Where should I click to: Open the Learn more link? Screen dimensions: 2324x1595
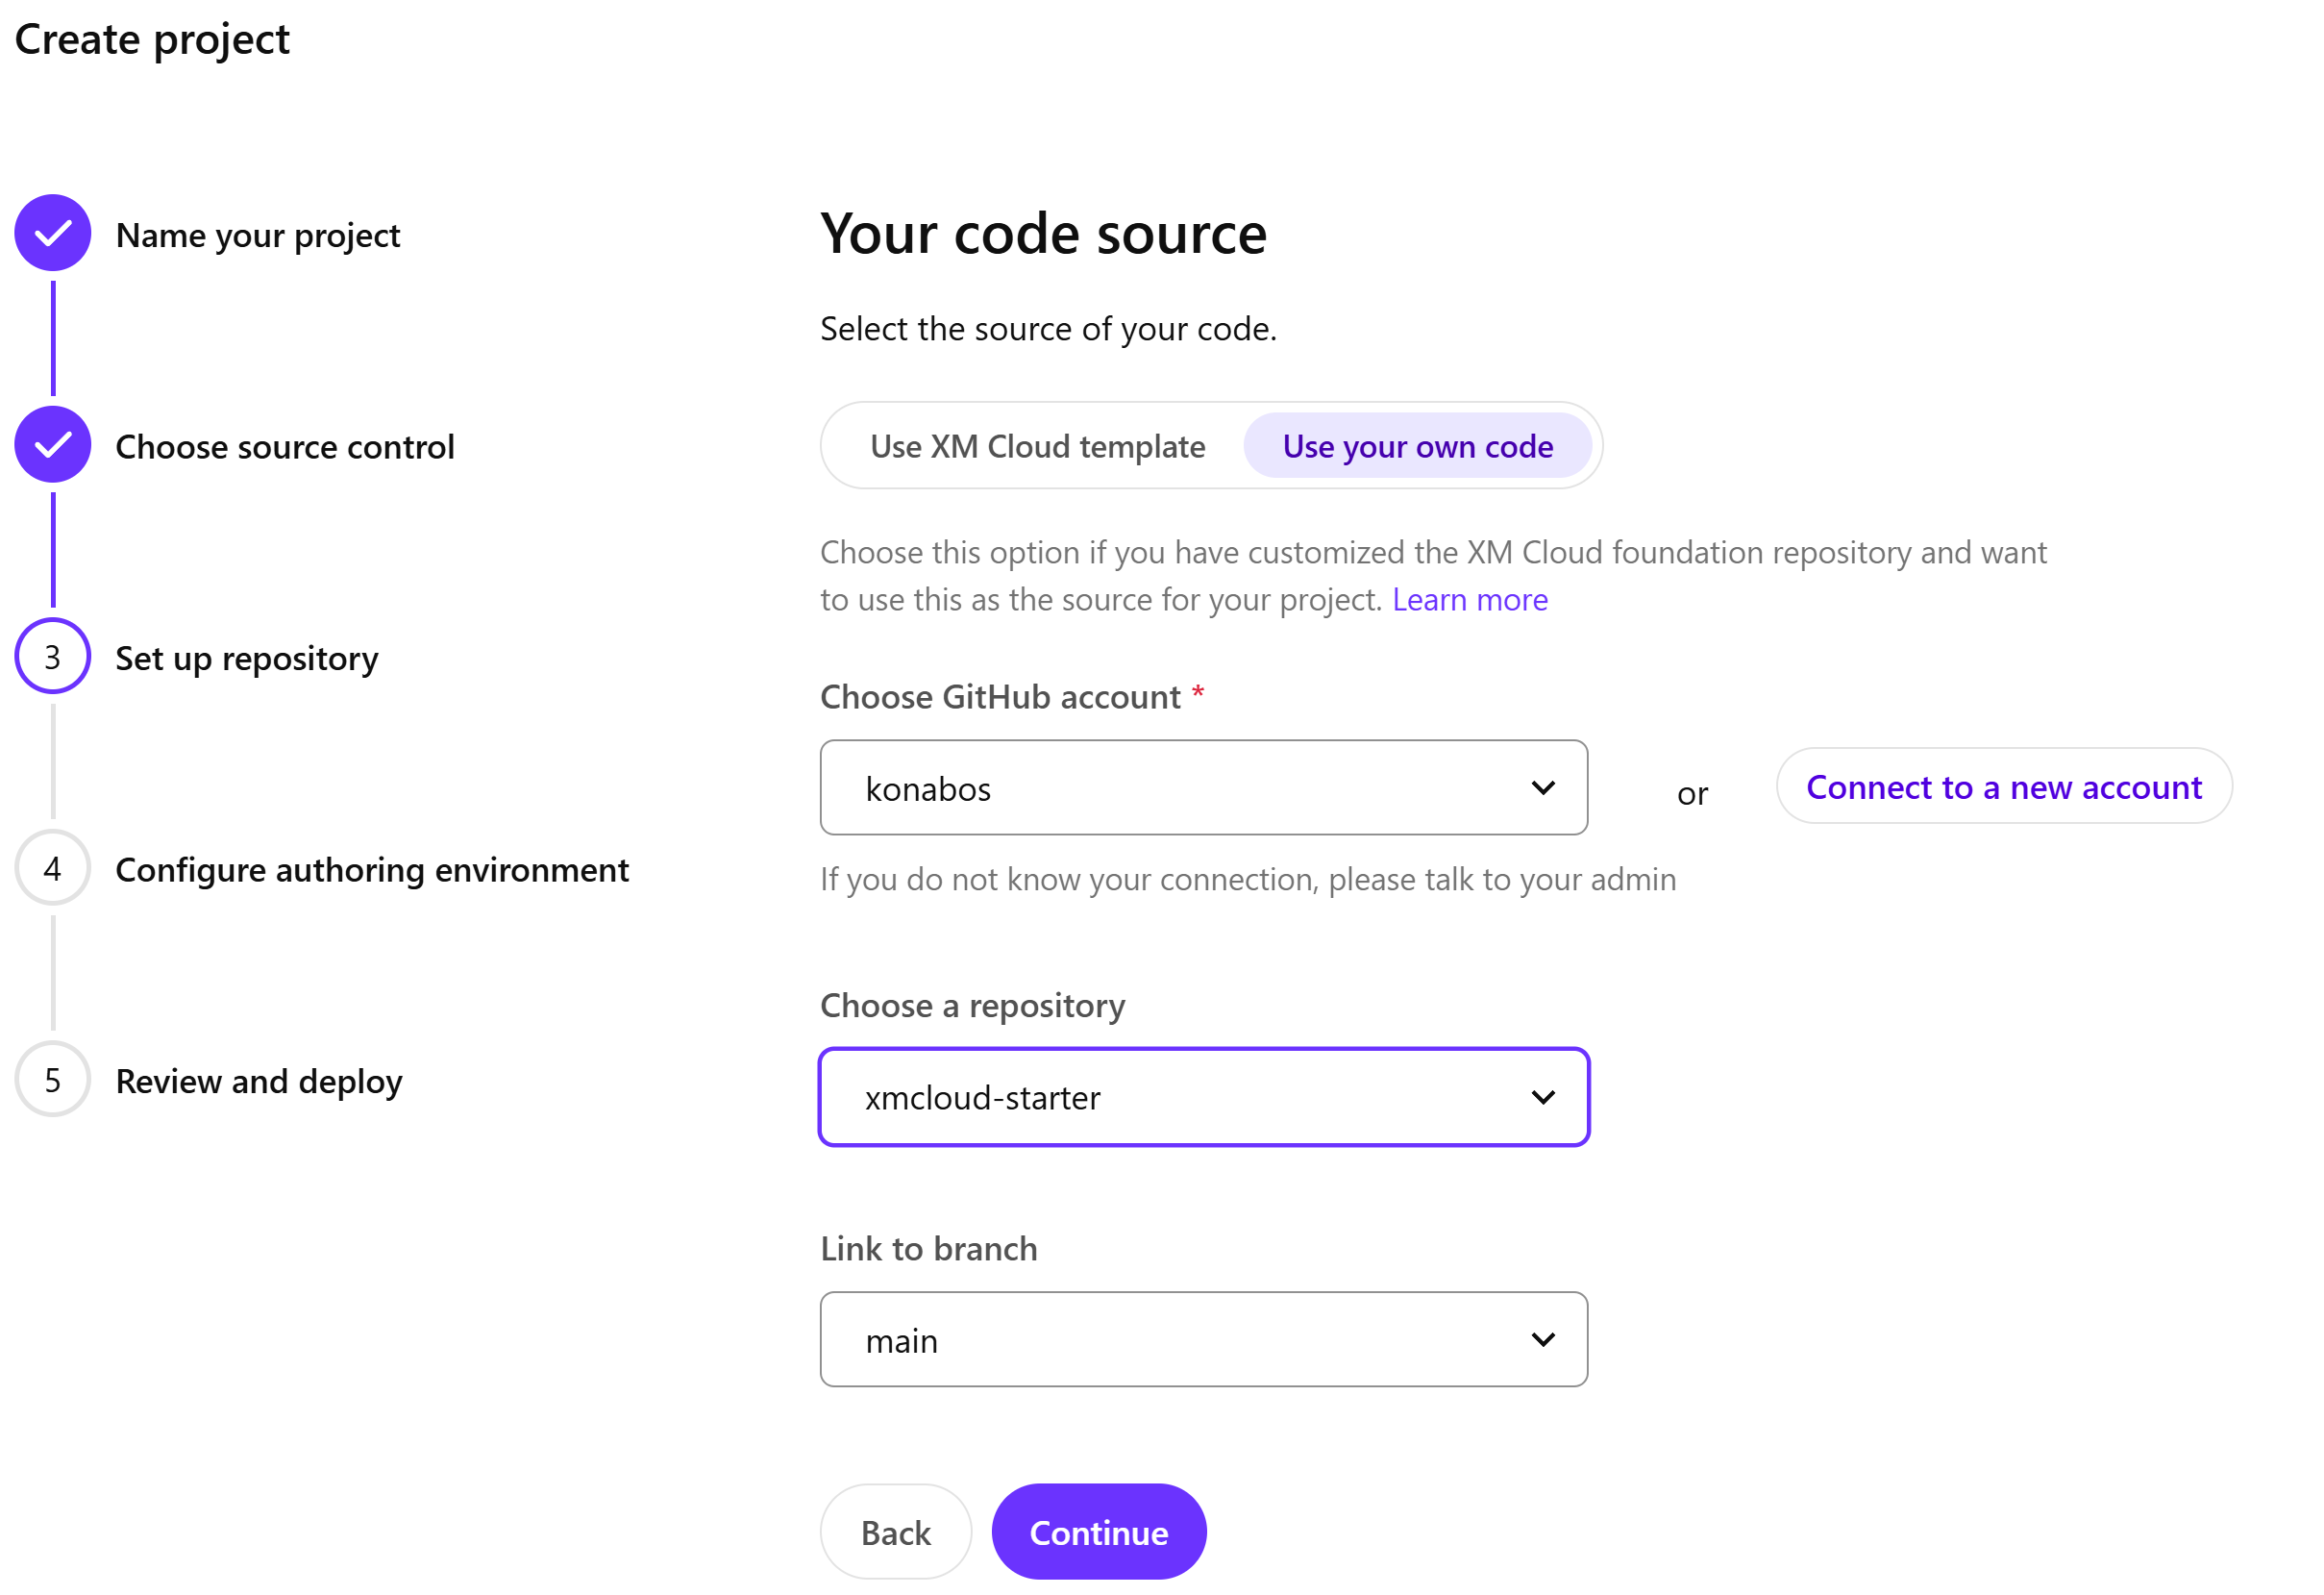tap(1469, 598)
